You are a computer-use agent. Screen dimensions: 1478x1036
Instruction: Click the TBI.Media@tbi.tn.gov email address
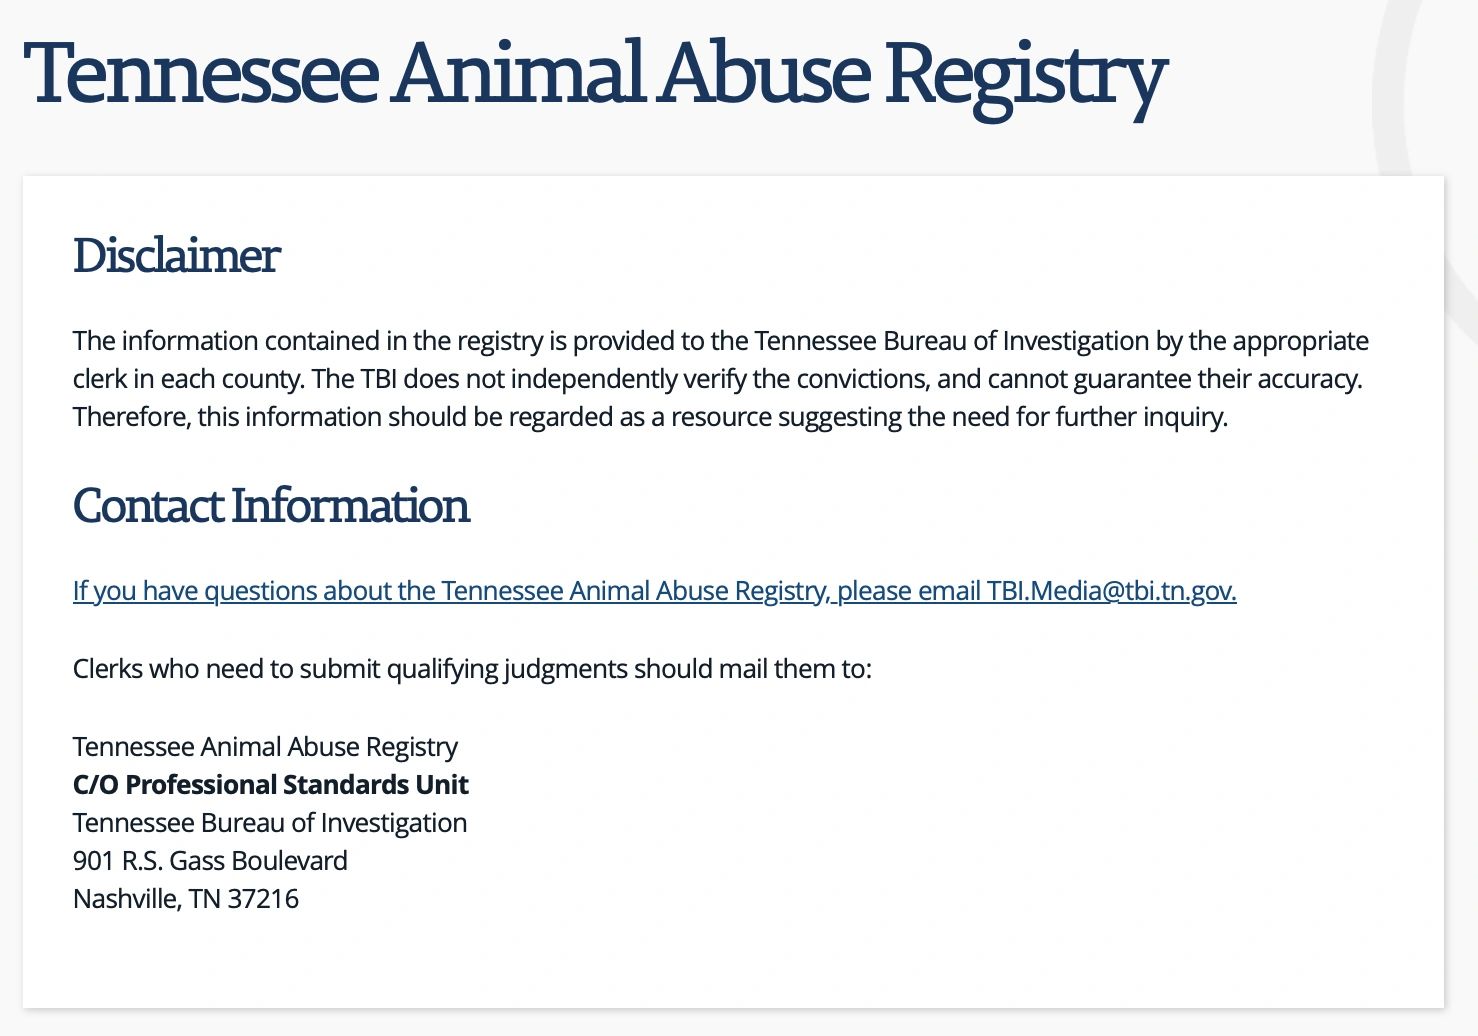[x=1110, y=591]
